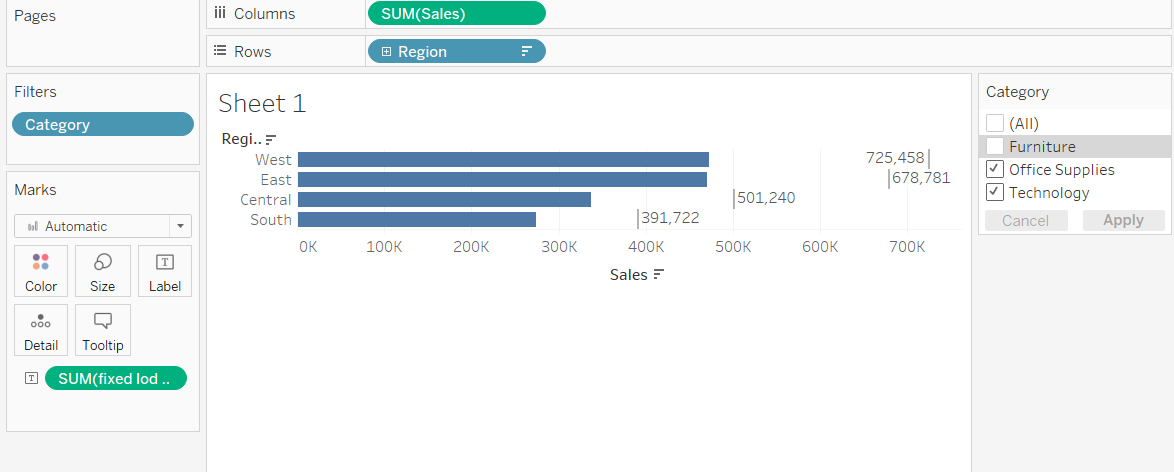Click the SUM(fixed lod) label pill

115,379
